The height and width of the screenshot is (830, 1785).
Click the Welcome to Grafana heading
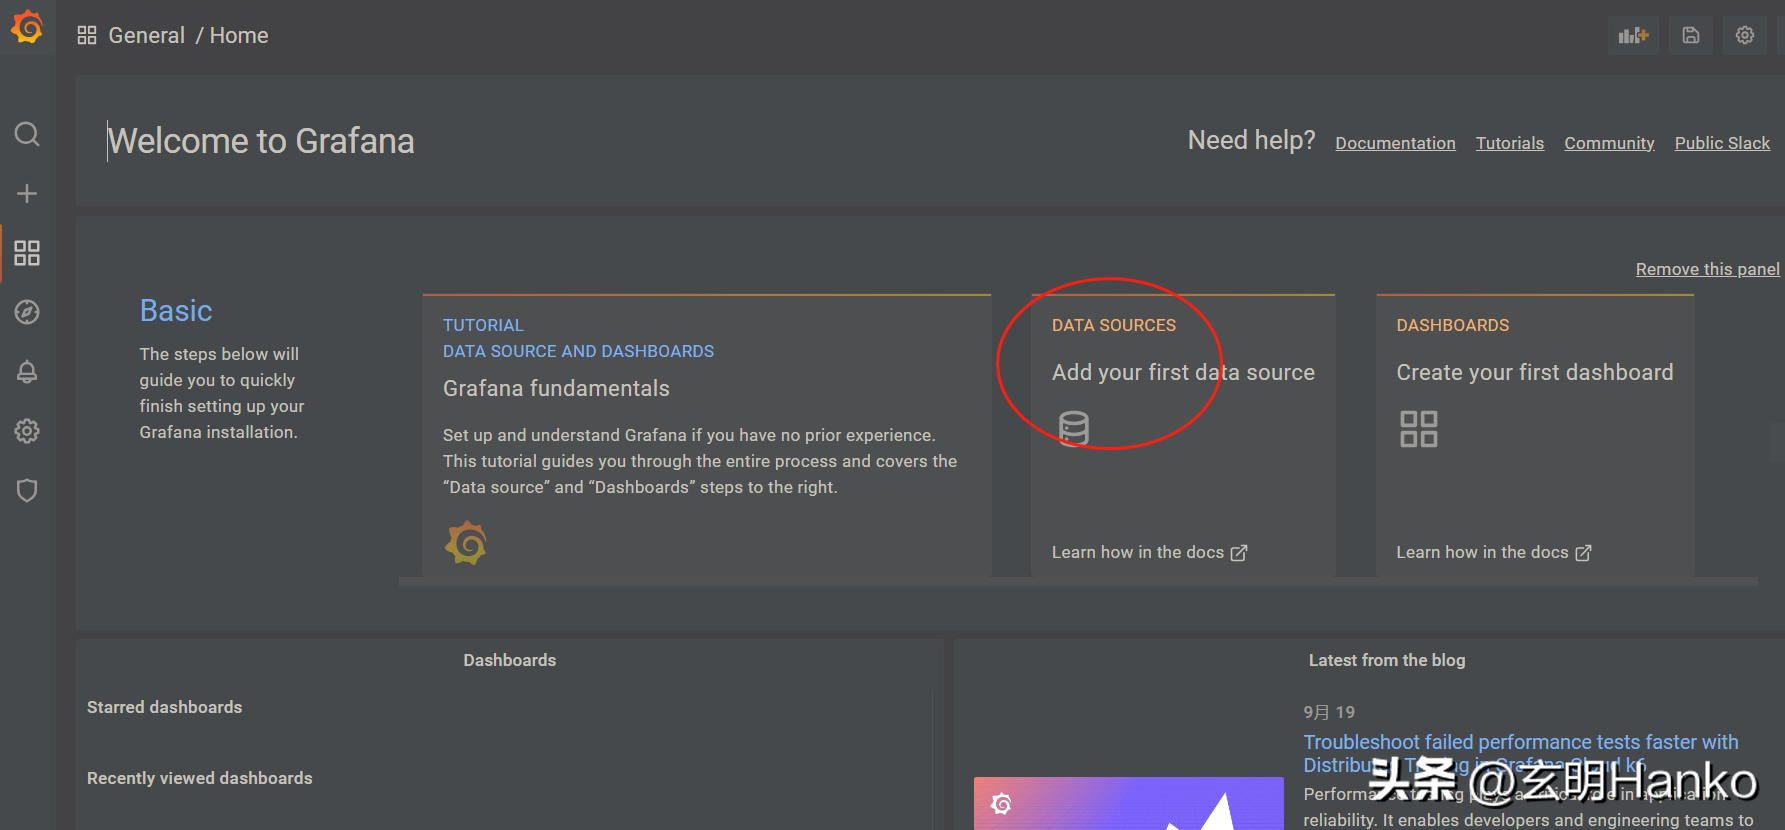tap(261, 141)
